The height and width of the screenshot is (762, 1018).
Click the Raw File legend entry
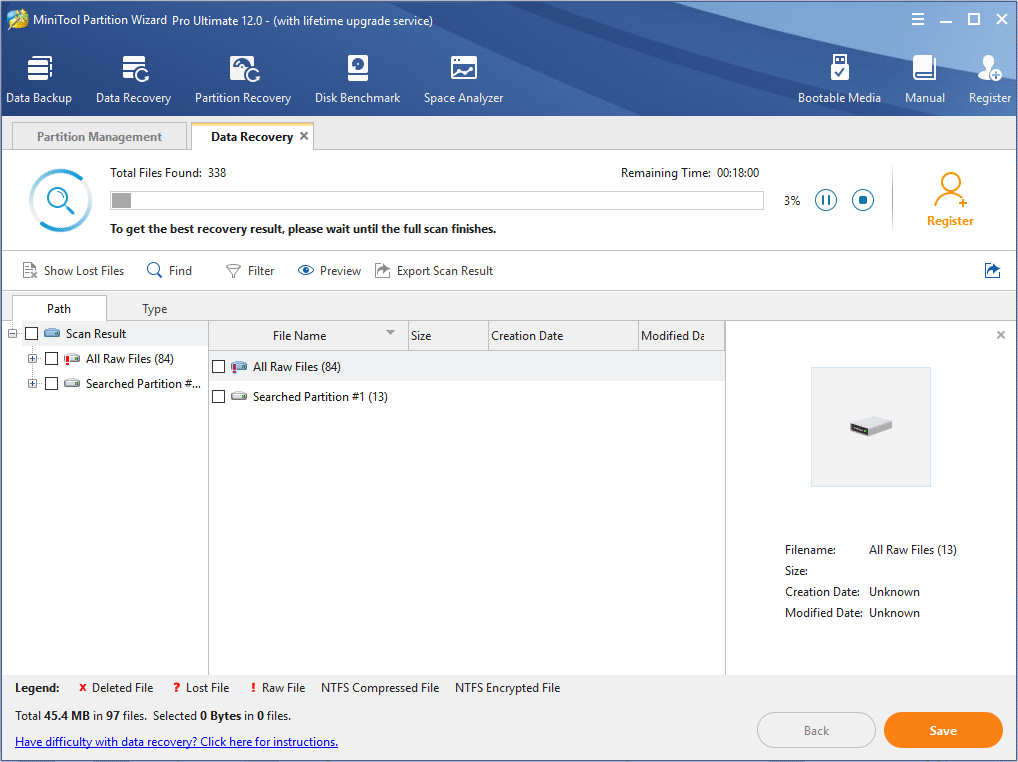277,688
